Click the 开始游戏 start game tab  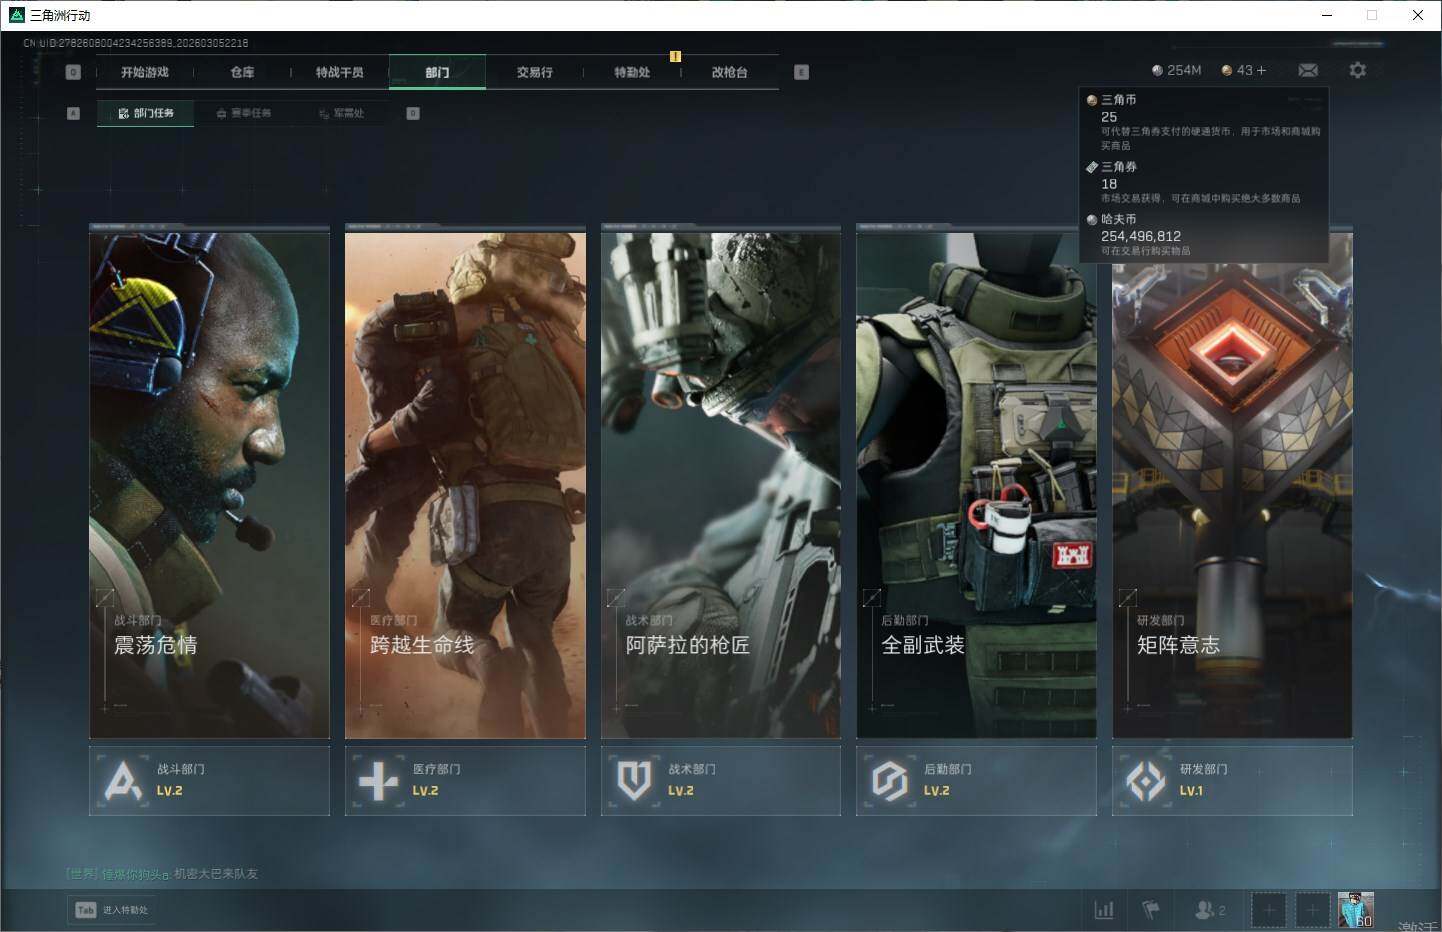(x=145, y=72)
